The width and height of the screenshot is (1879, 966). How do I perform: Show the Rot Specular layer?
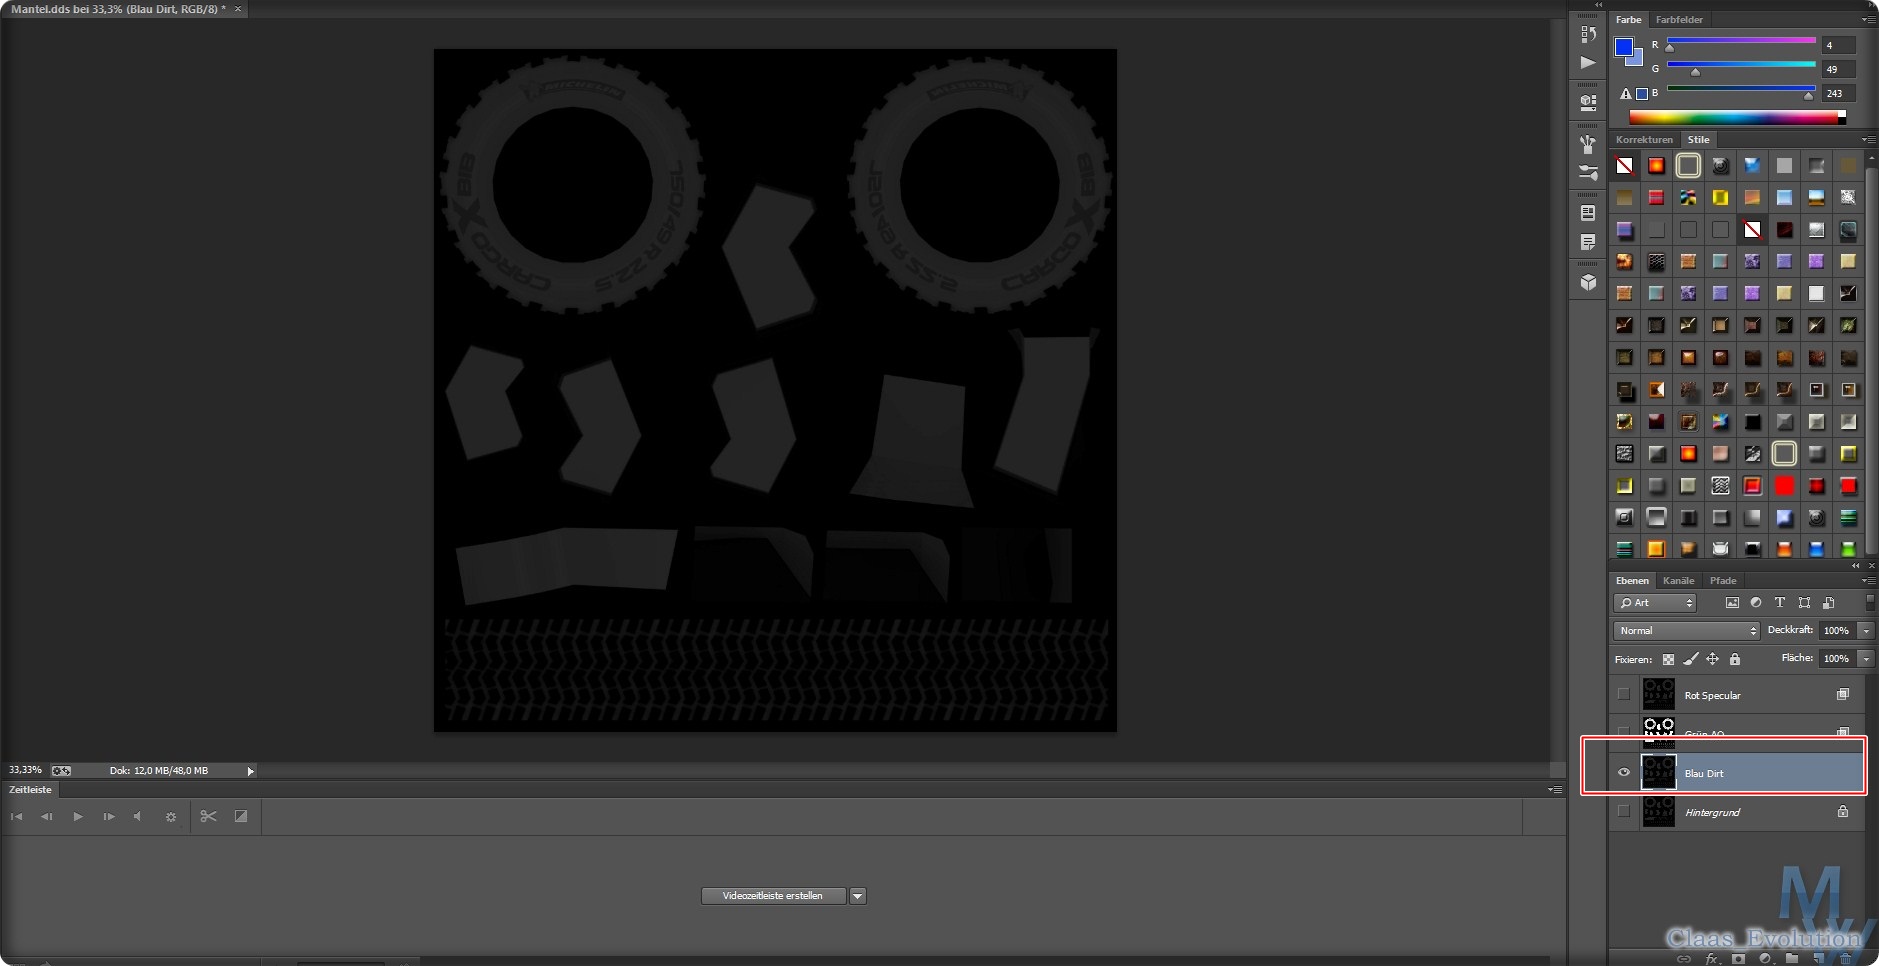point(1624,694)
